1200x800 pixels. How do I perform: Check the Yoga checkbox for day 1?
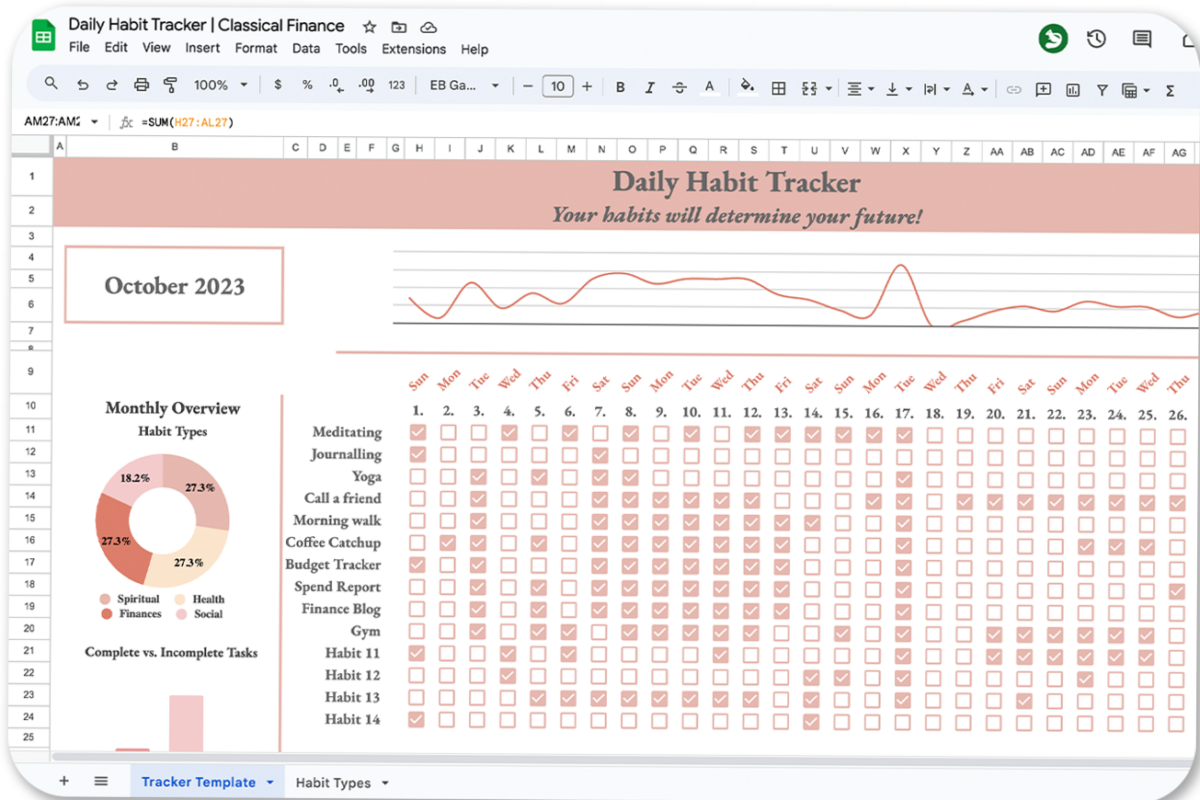tap(417, 476)
